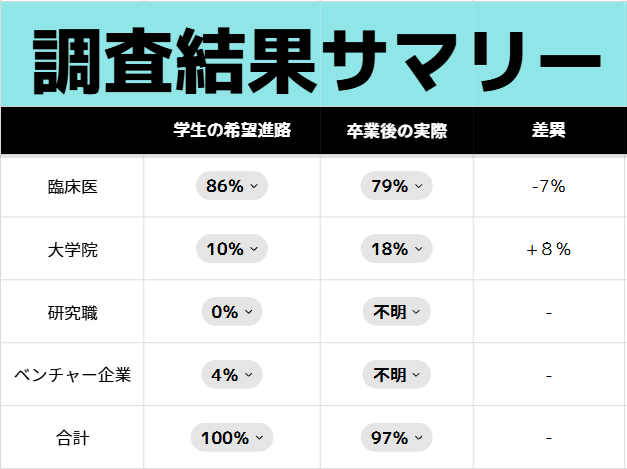Open 不明 dropdown in 研究職 row
This screenshot has width=627, height=469.
(396, 312)
